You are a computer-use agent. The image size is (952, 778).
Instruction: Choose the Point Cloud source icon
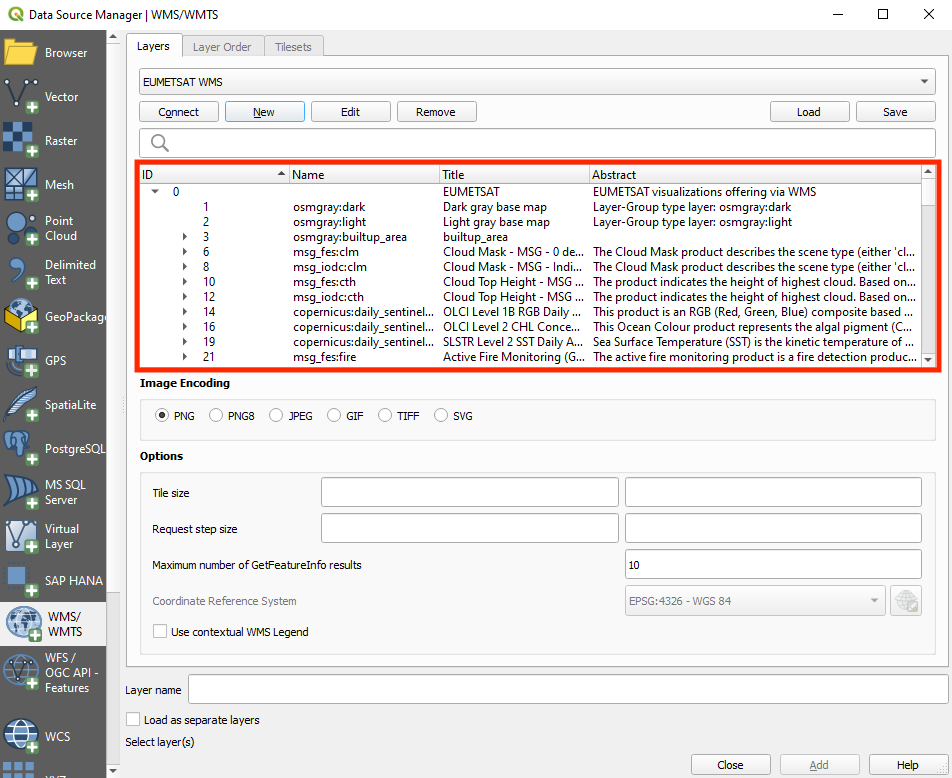click(21, 228)
